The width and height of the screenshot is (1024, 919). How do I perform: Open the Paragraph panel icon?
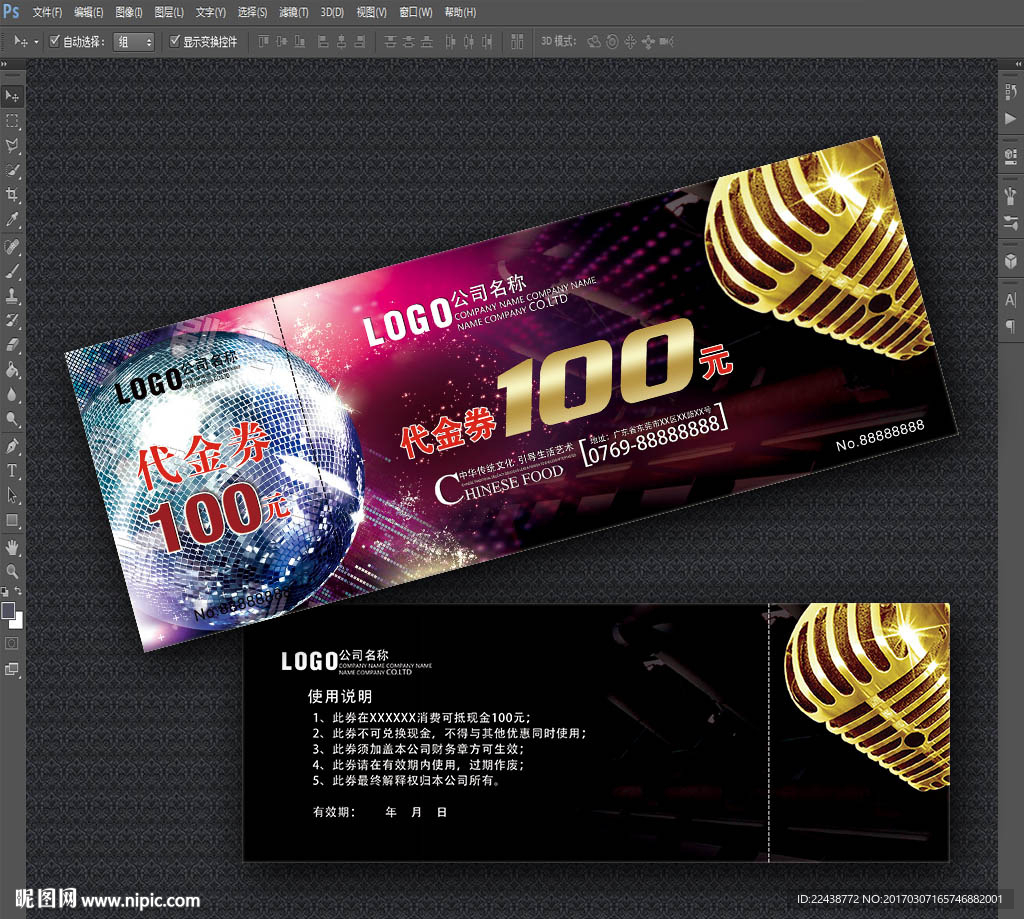pos(1011,326)
